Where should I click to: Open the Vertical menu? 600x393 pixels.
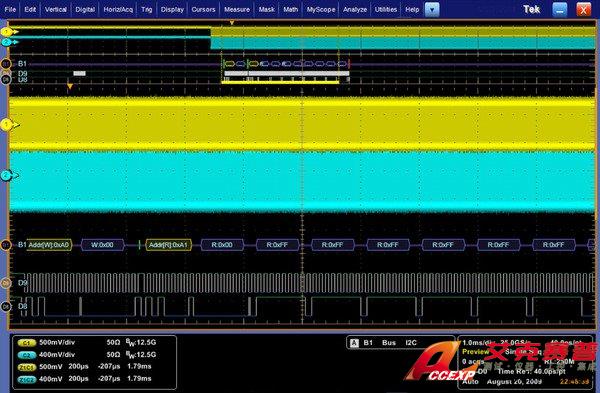click(x=55, y=10)
